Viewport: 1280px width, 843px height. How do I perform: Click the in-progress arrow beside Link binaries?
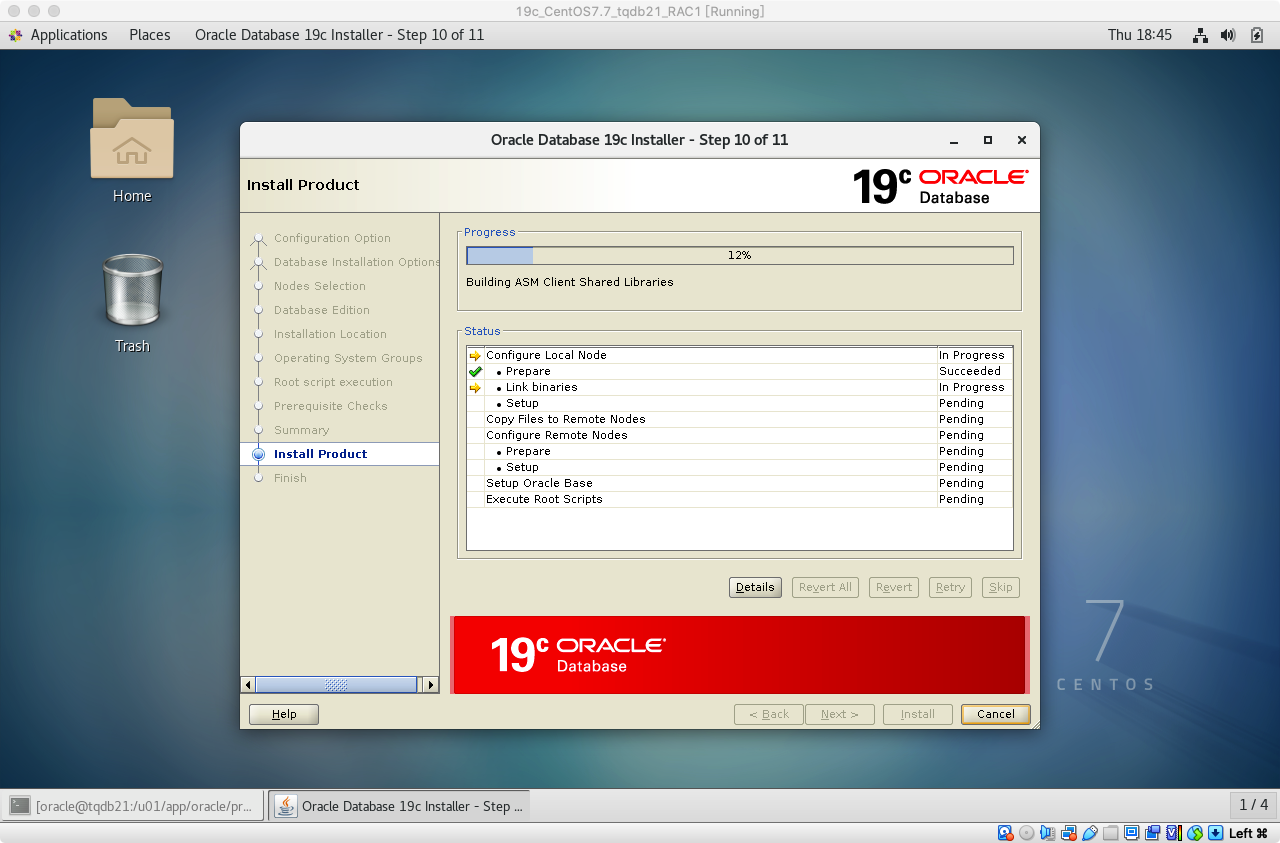coord(475,388)
